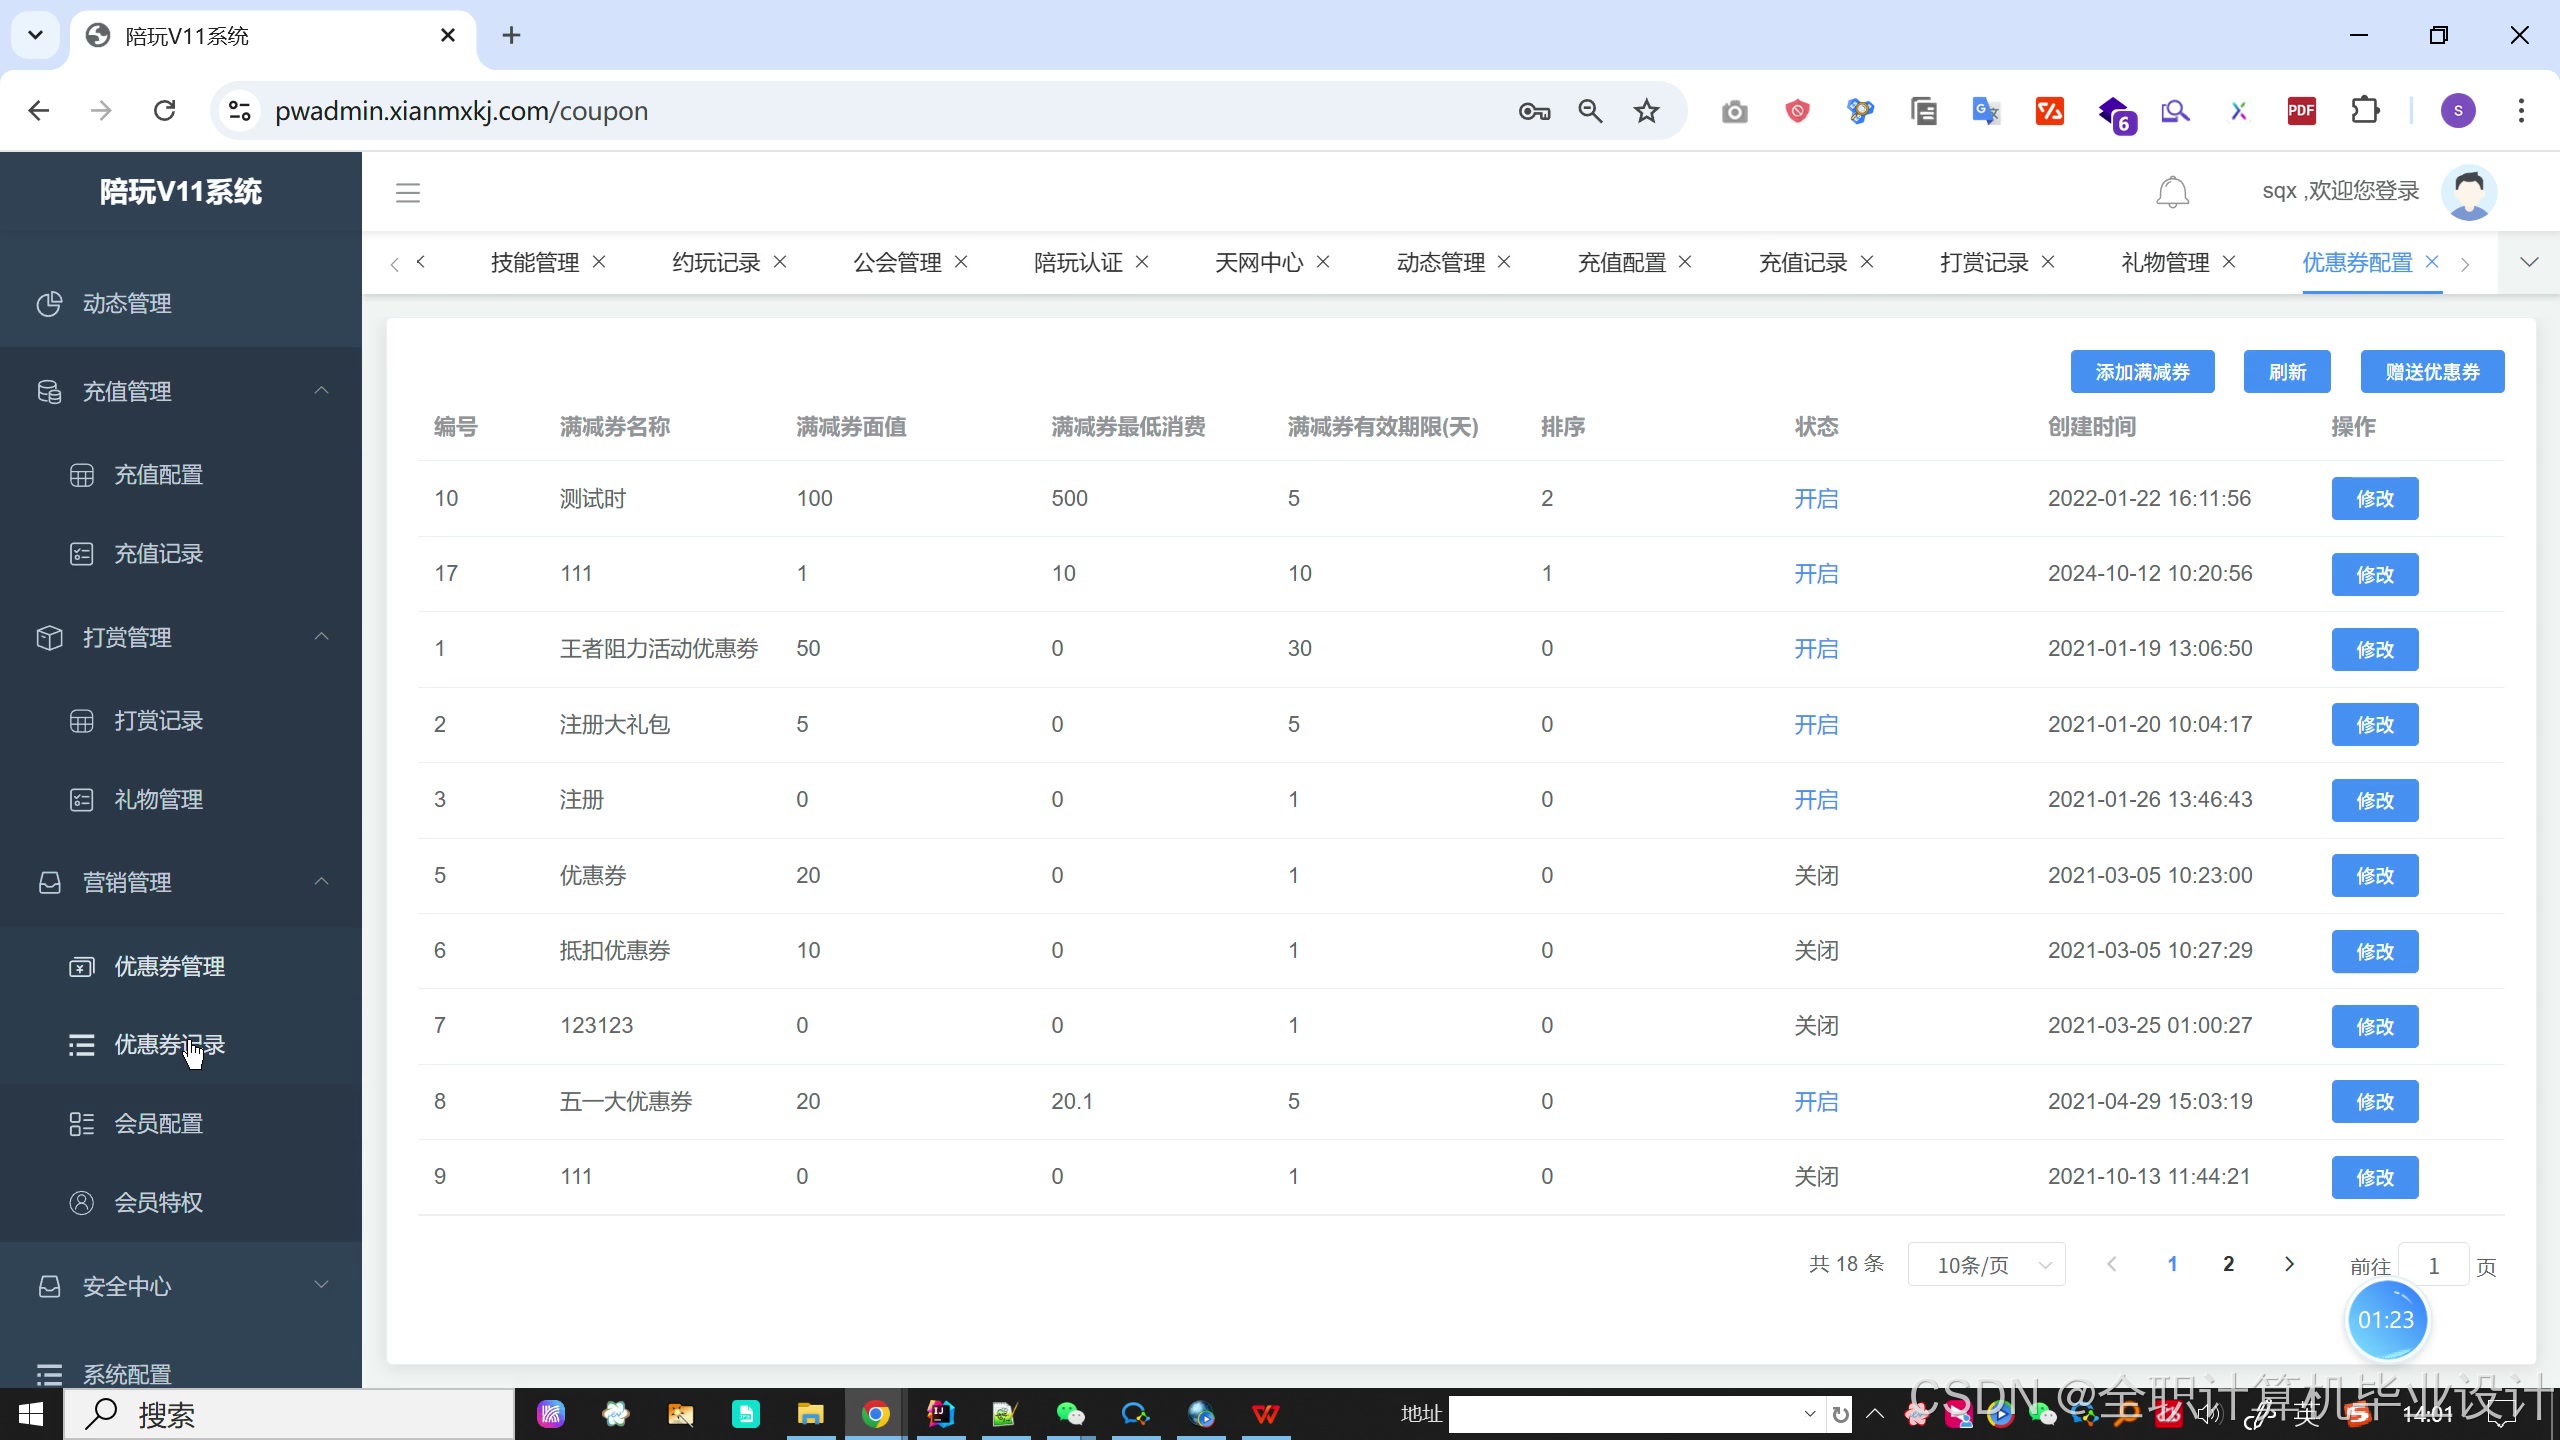Click the Google Translate extension icon
2560x1440 pixels.
coord(1986,110)
